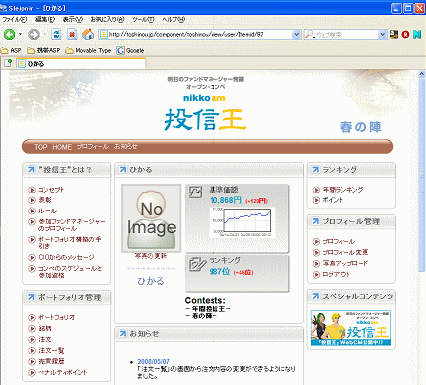Open the 年間ランキング link
426x385 pixels.
(x=343, y=190)
